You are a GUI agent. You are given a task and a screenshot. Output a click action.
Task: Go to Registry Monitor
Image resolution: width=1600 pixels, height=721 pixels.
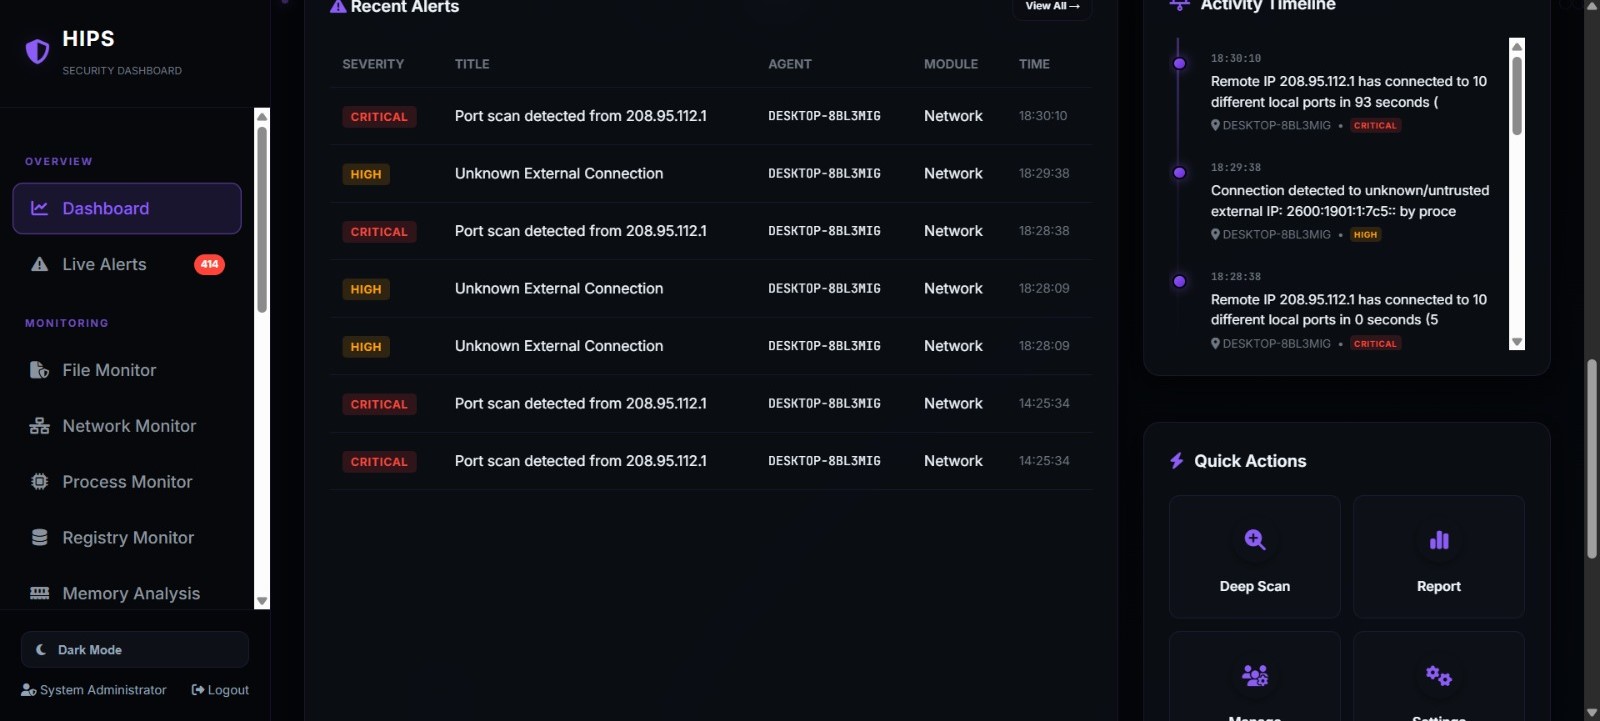click(x=127, y=538)
